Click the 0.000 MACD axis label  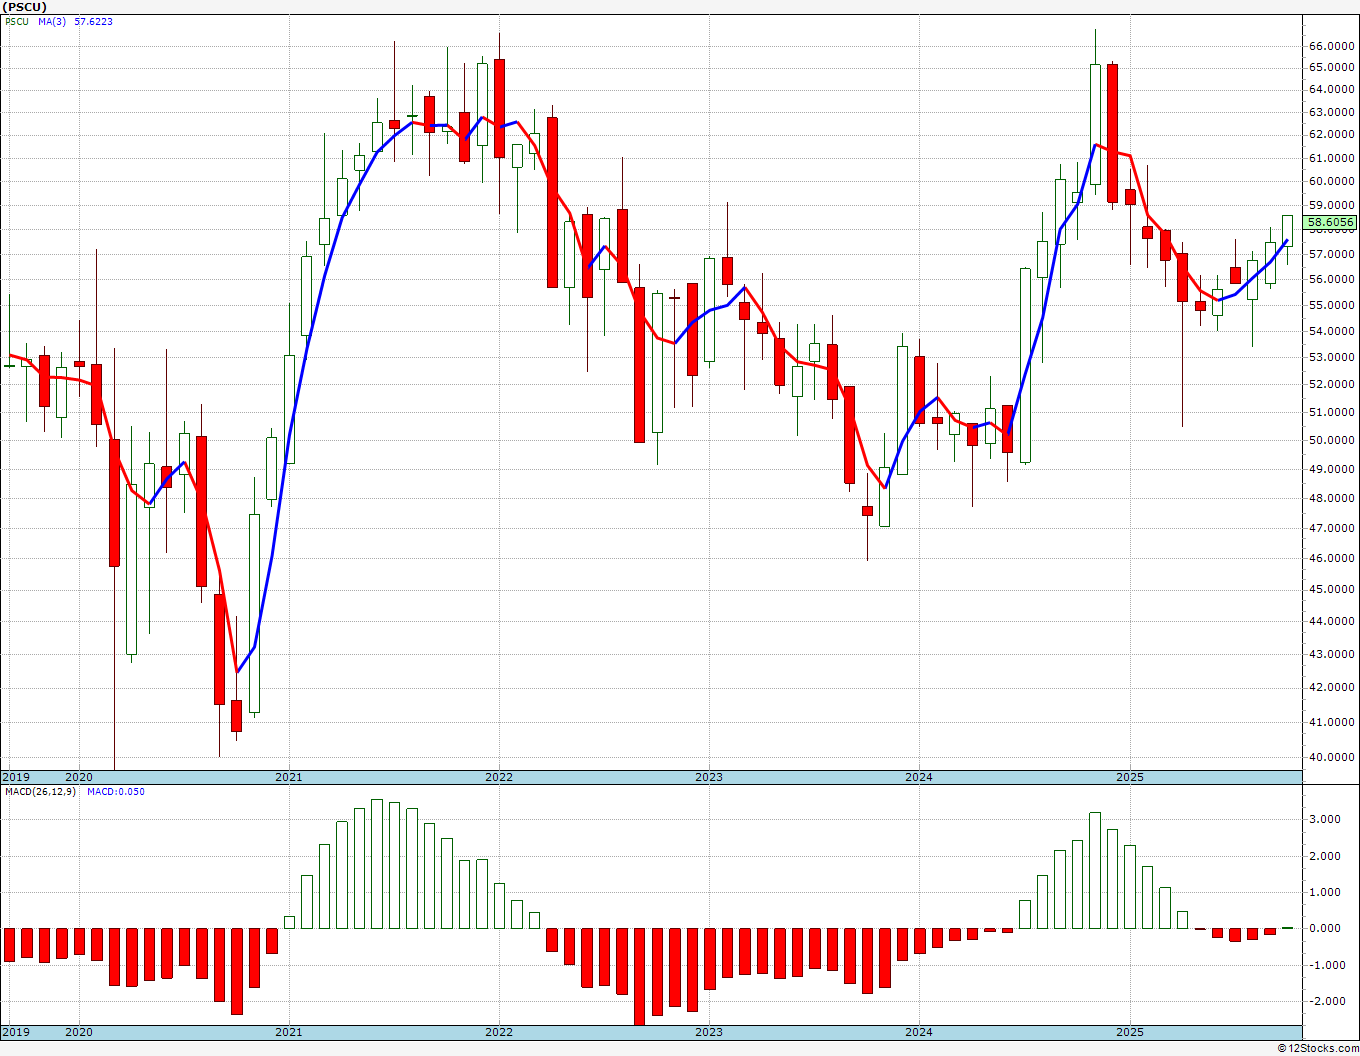point(1326,928)
